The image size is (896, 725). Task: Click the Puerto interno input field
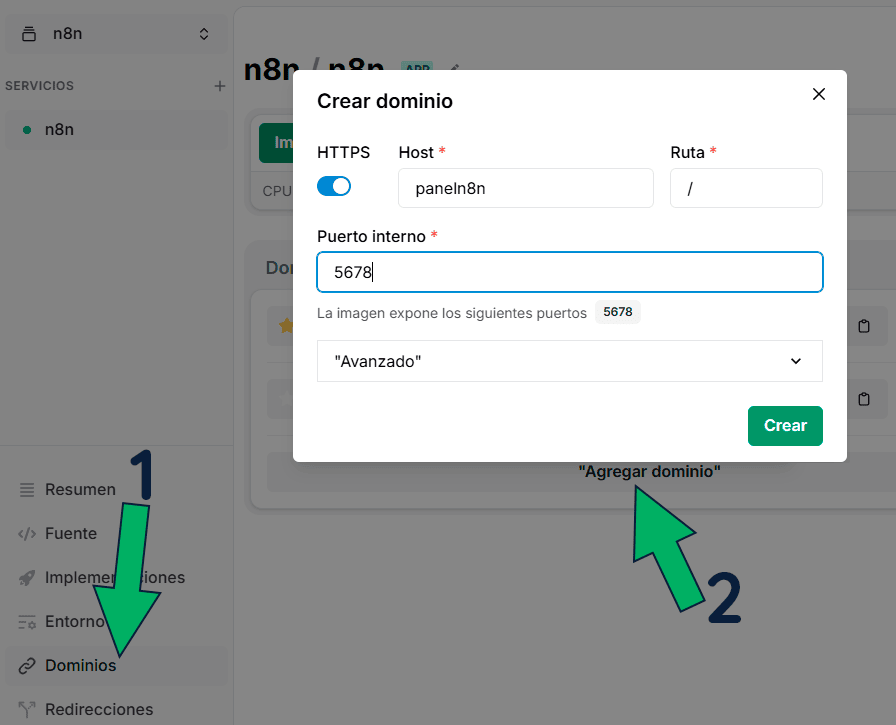point(569,271)
